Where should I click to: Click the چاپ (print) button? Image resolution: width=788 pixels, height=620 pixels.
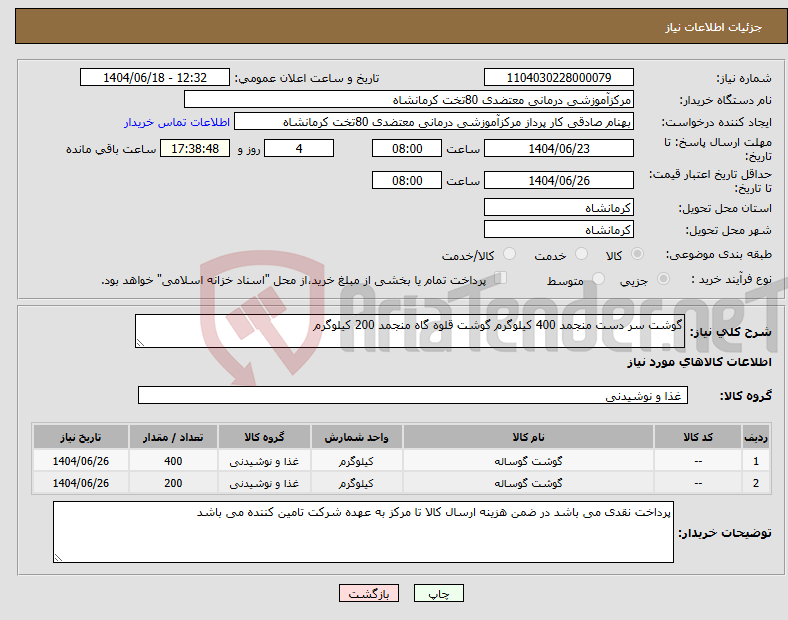point(438,593)
